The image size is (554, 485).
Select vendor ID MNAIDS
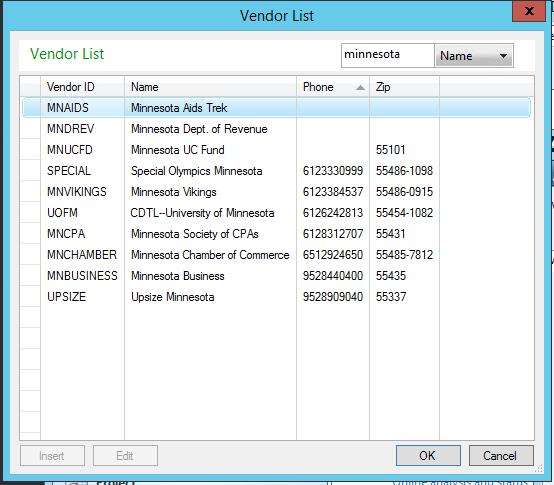coord(68,108)
